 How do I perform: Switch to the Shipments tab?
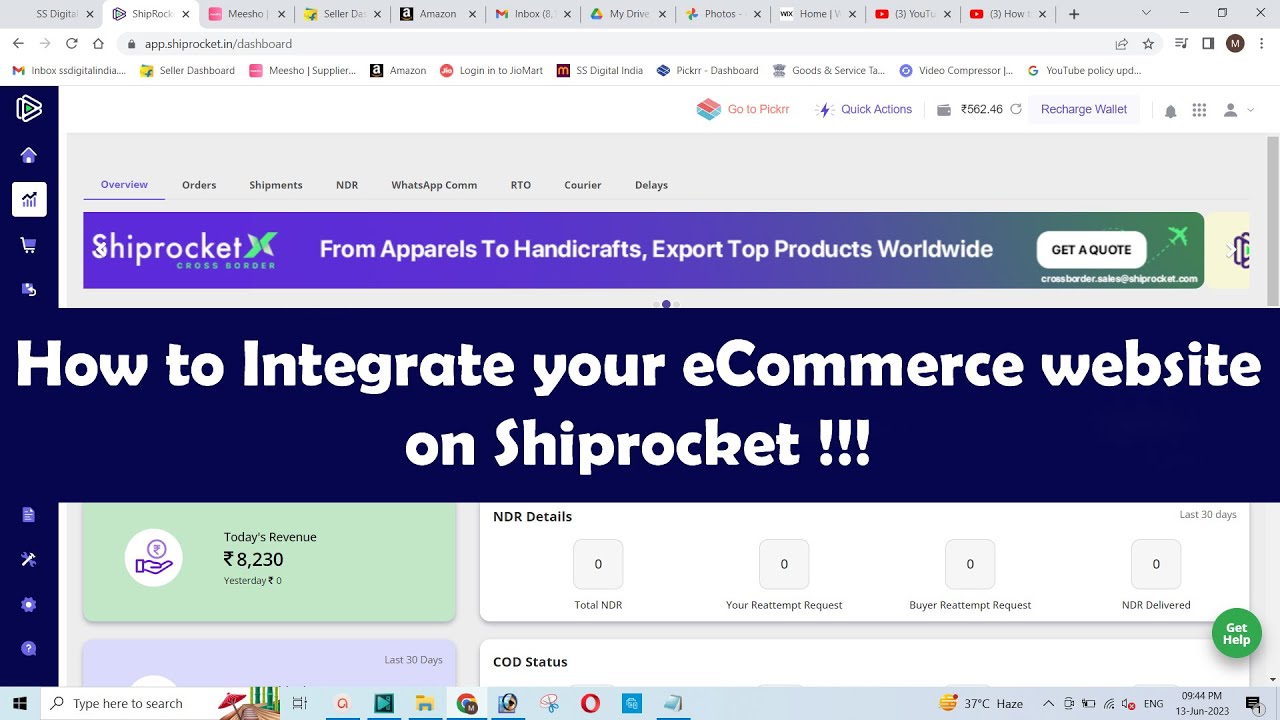pos(276,185)
